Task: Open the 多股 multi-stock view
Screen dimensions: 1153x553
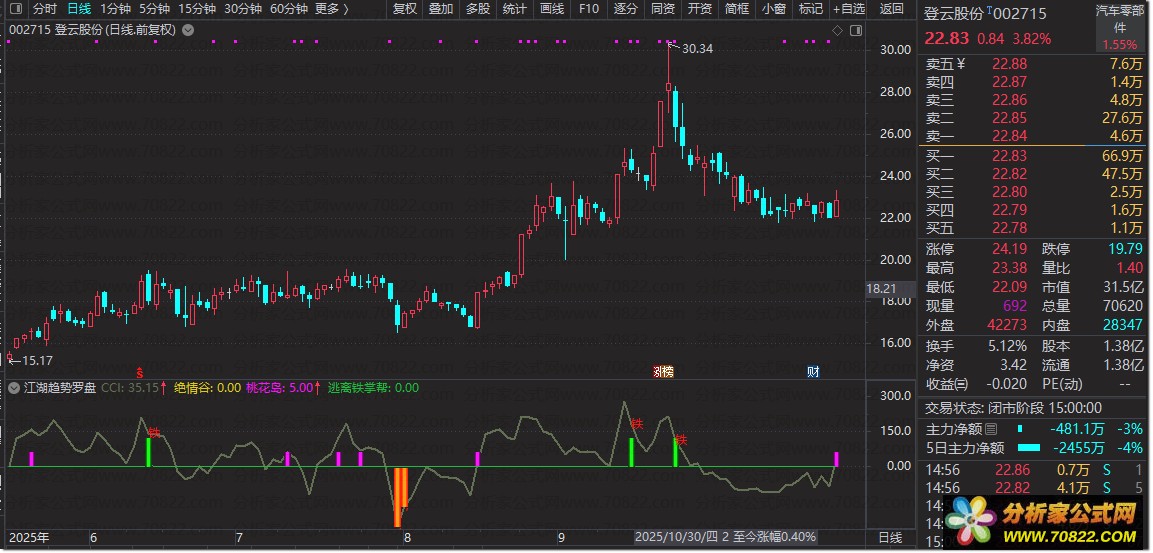Action: click(478, 10)
